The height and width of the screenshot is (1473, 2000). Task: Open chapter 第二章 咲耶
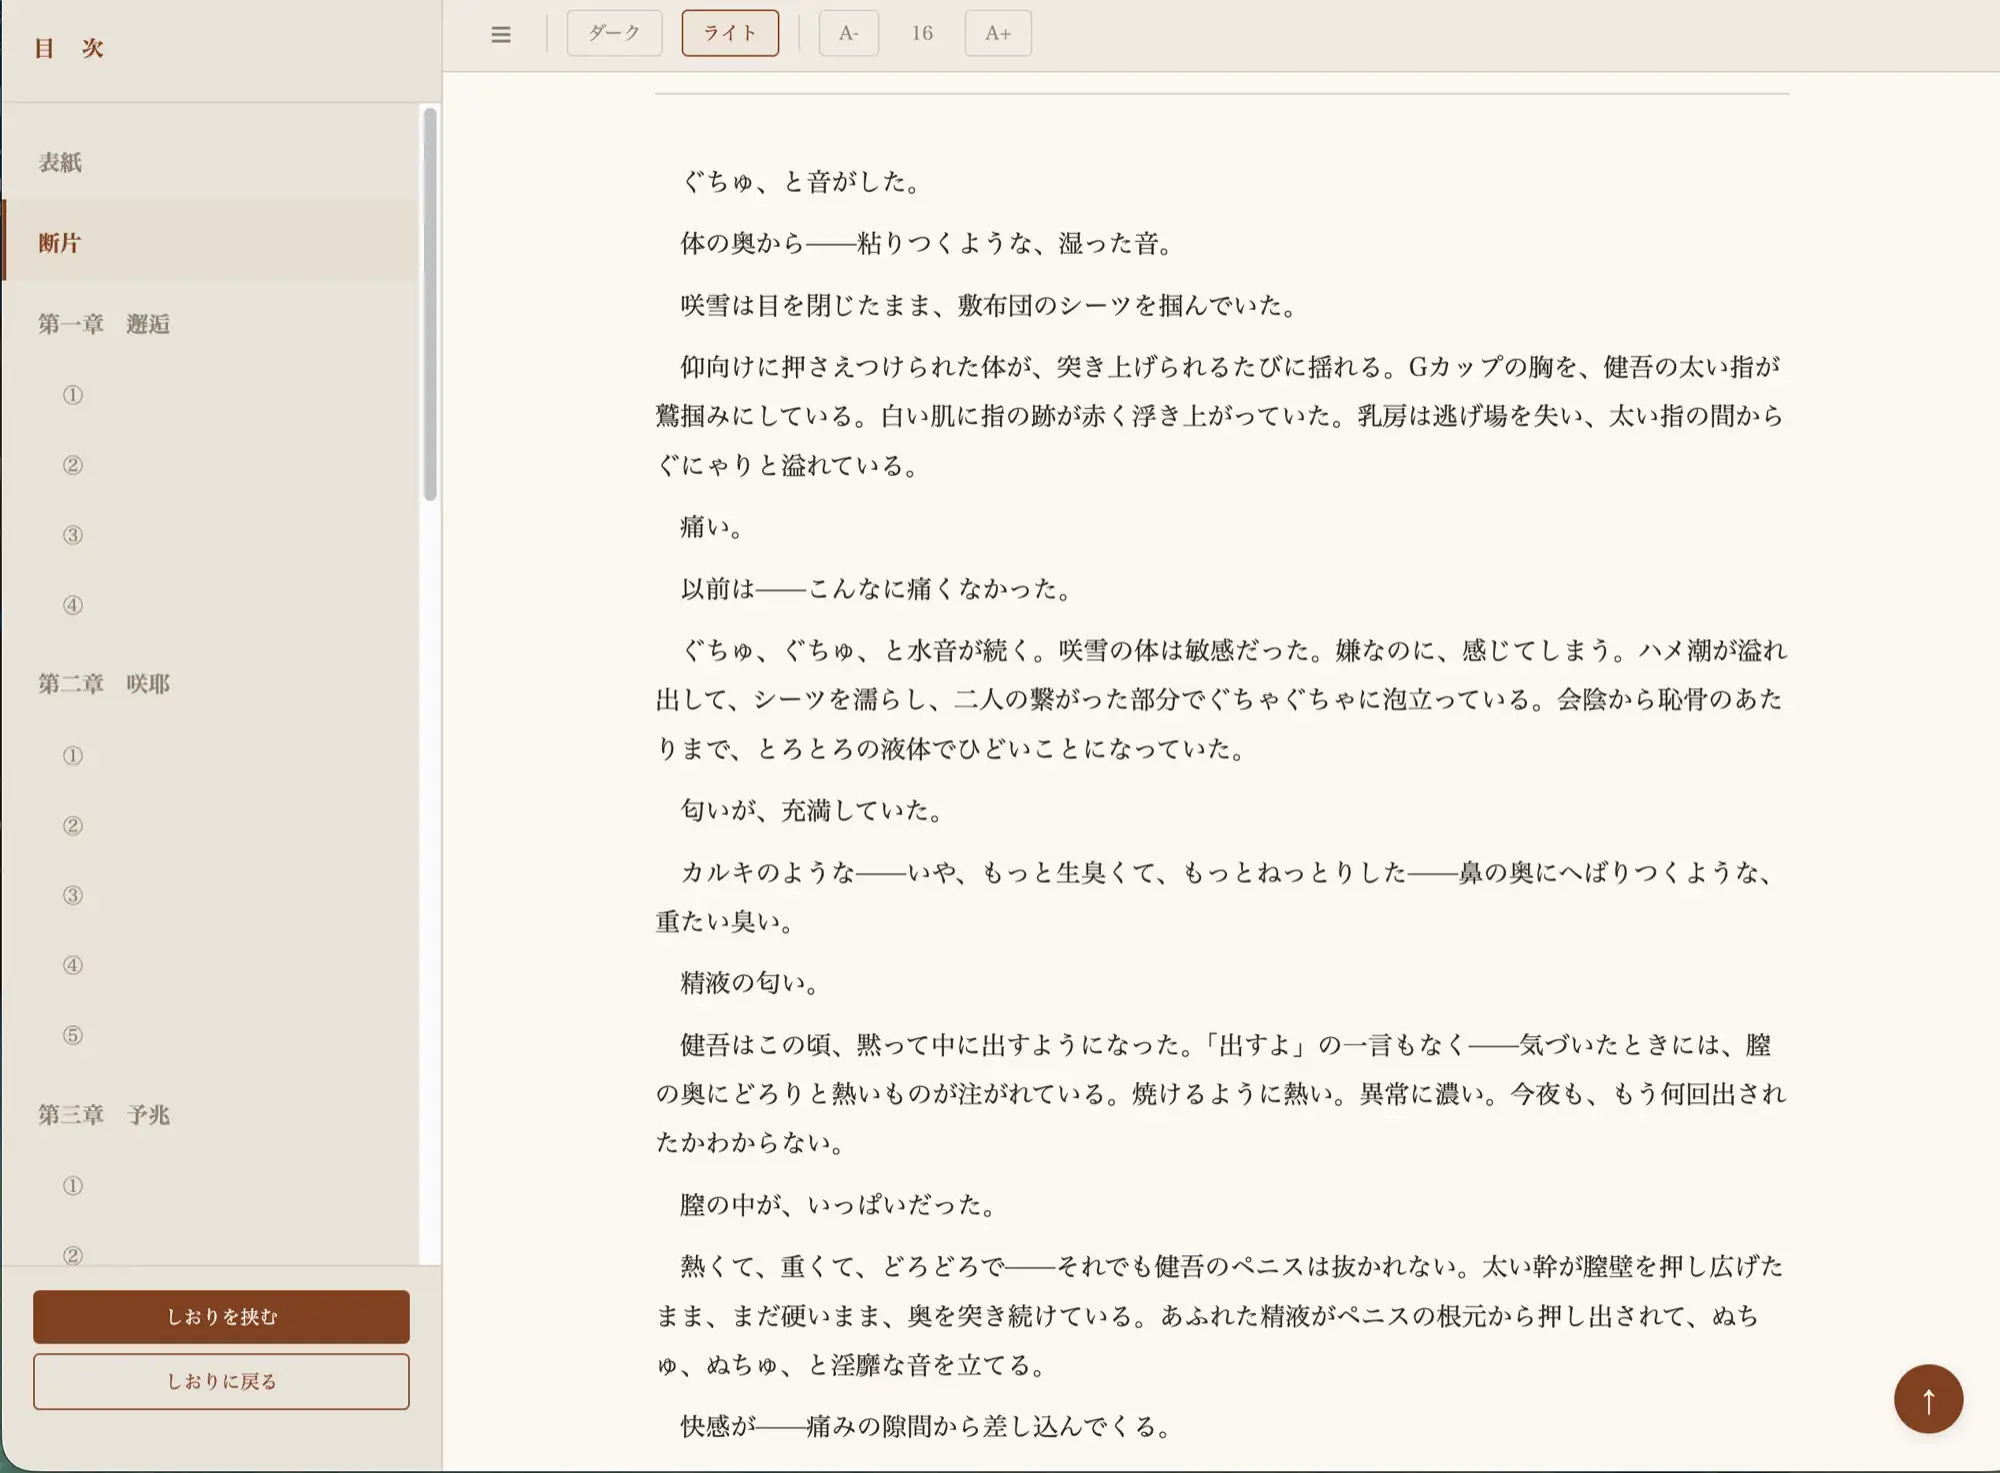104,683
